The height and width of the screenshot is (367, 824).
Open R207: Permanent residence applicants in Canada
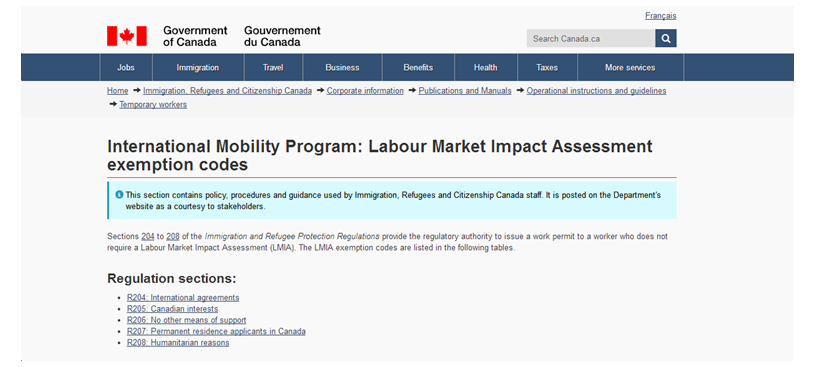click(216, 331)
